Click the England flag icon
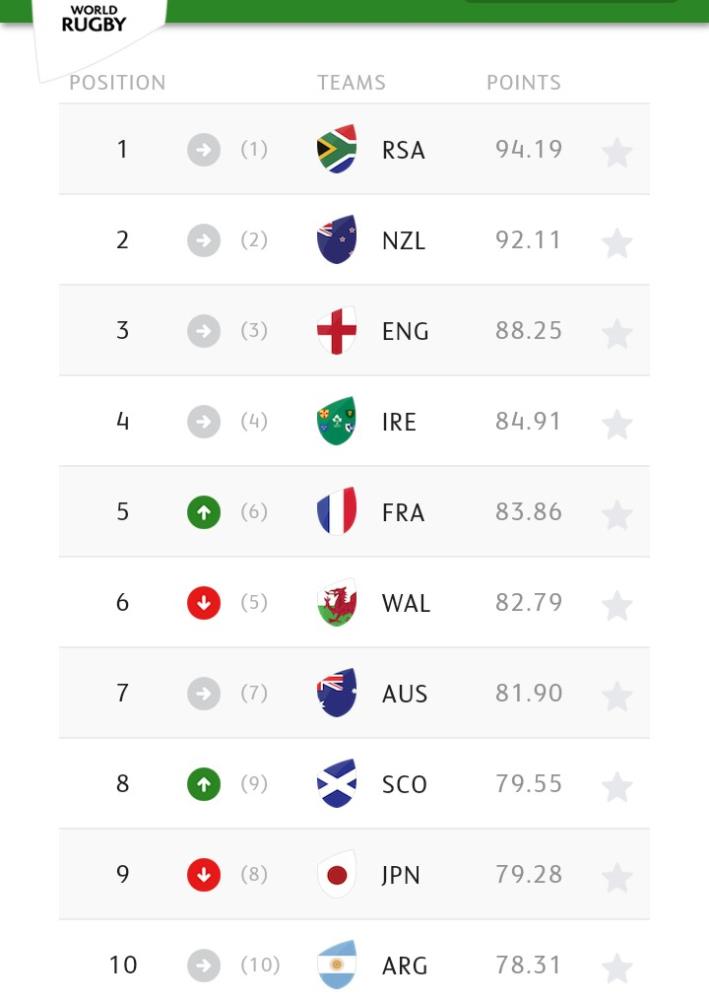This screenshot has height=1000, width=709. [337, 331]
